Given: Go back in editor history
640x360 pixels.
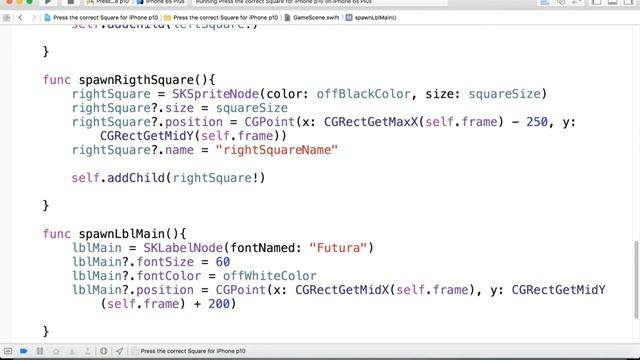Looking at the screenshot, I should coord(20,18).
